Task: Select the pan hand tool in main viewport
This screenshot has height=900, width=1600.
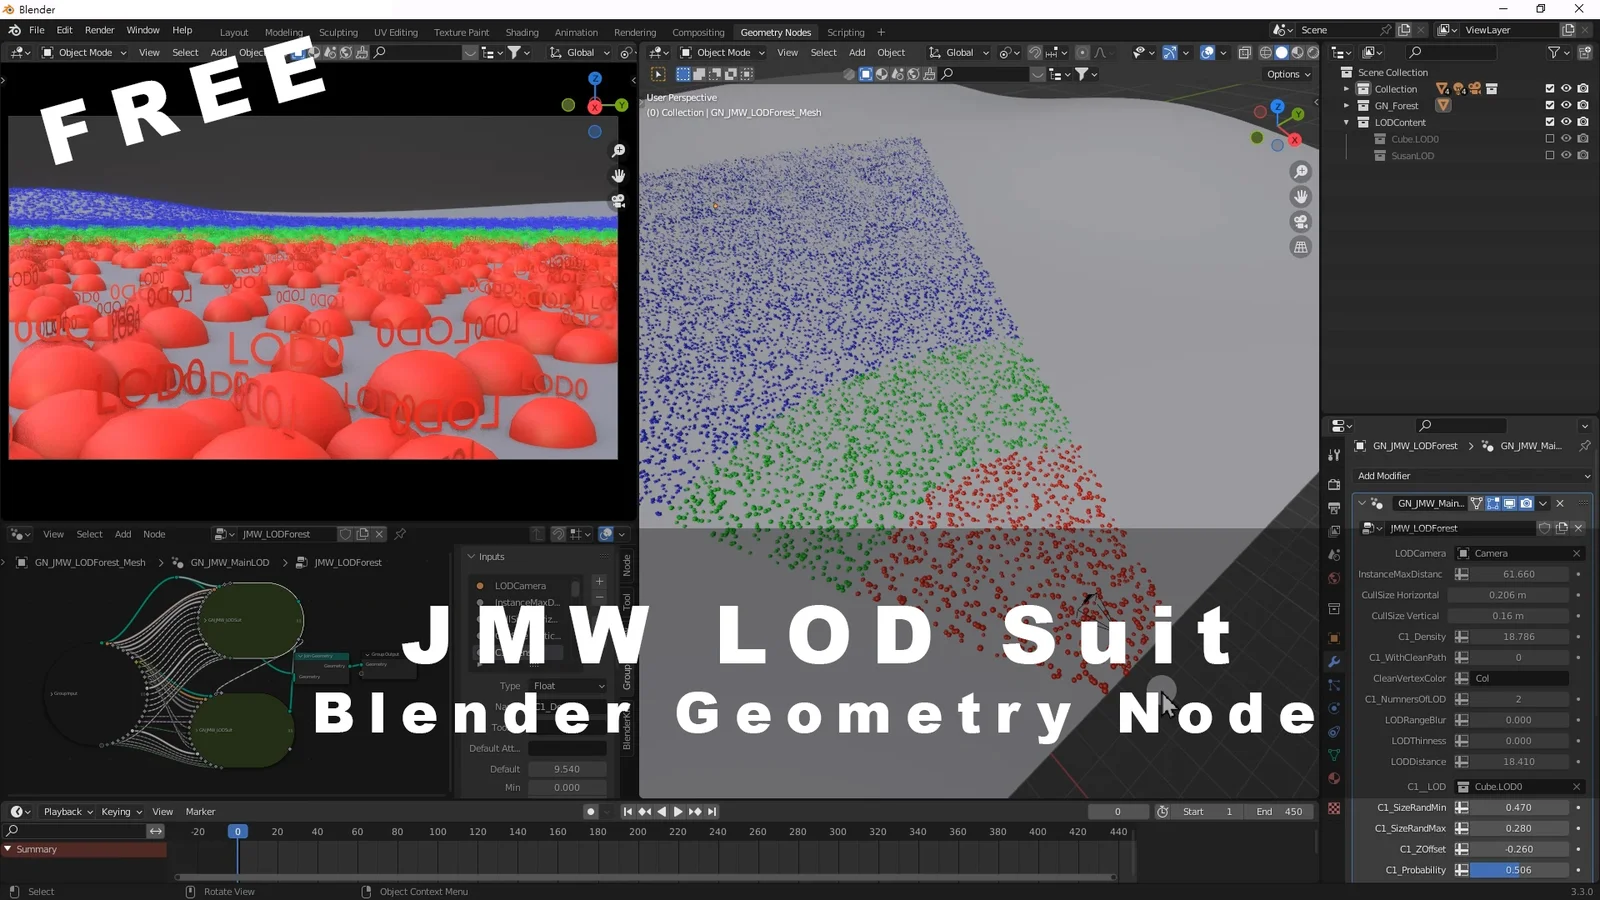Action: 1300,197
